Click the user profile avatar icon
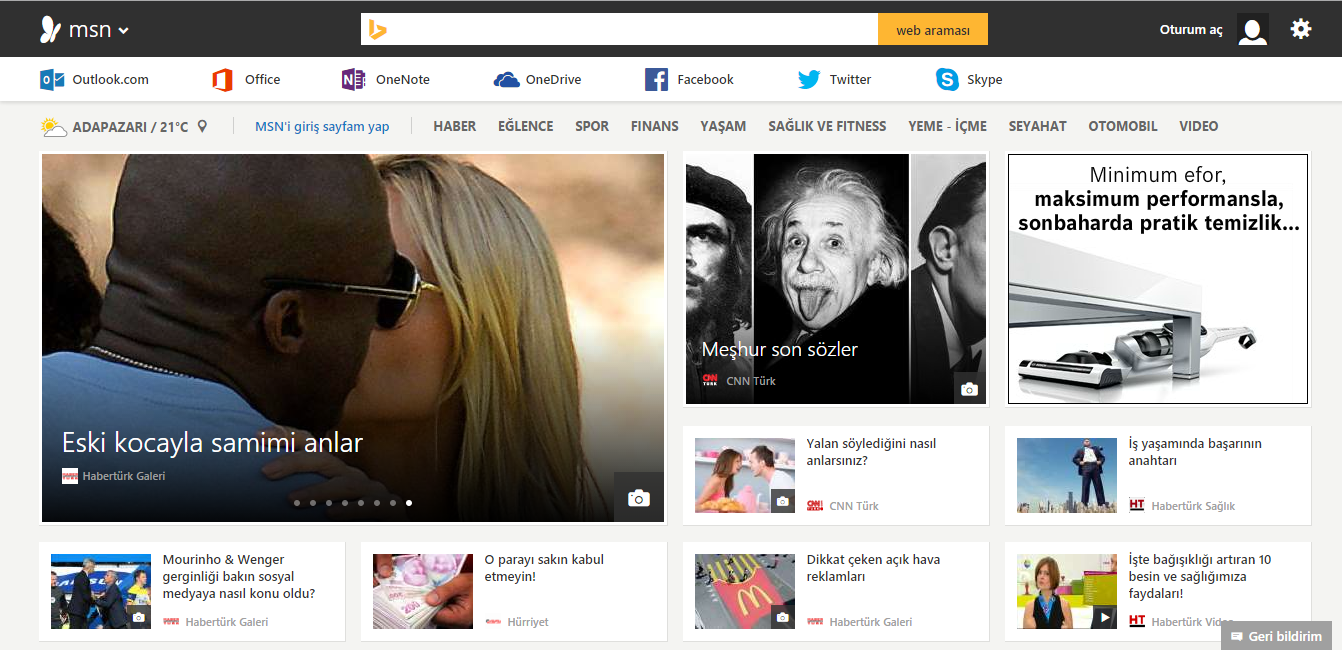The height and width of the screenshot is (650, 1342). (x=1252, y=29)
